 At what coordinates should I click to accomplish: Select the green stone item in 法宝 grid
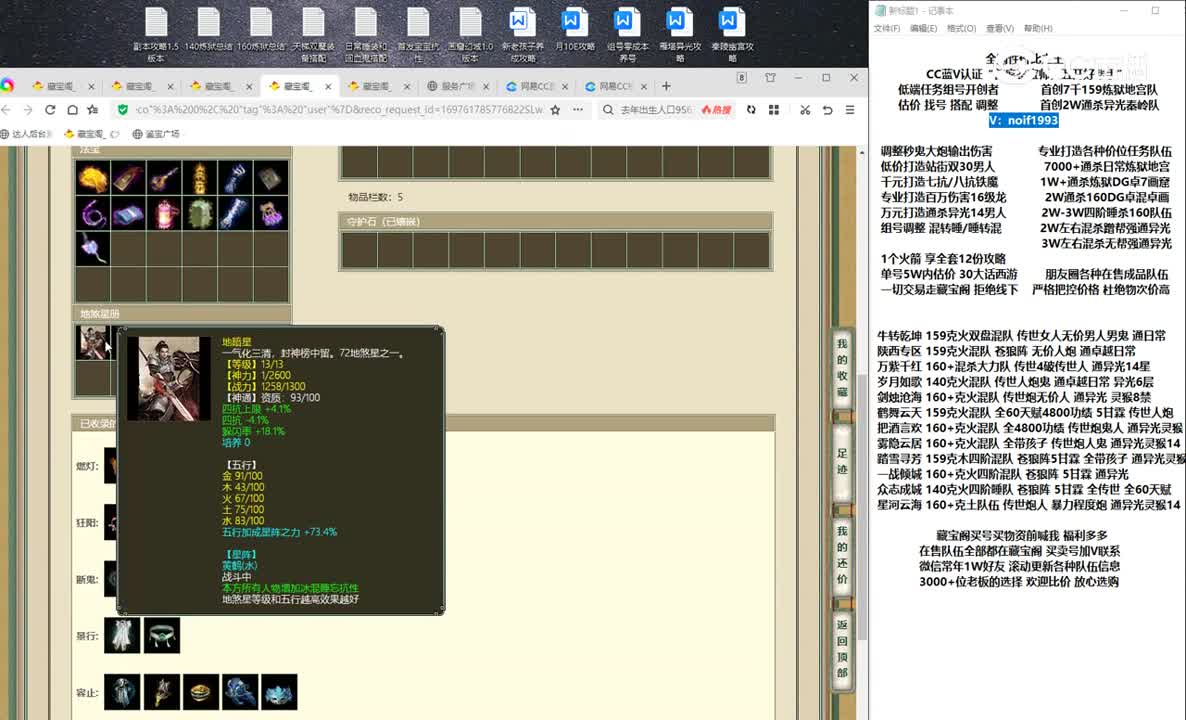pos(200,214)
